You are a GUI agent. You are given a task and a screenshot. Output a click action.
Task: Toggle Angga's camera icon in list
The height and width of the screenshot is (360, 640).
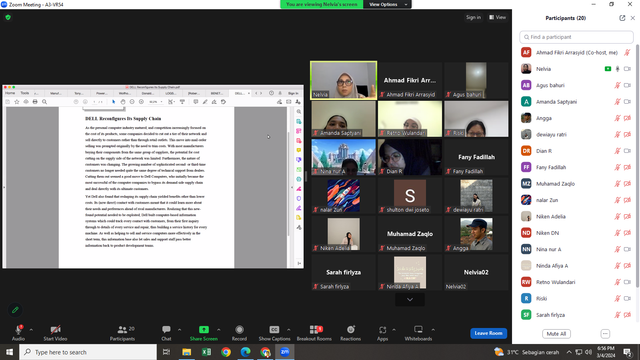click(x=628, y=118)
